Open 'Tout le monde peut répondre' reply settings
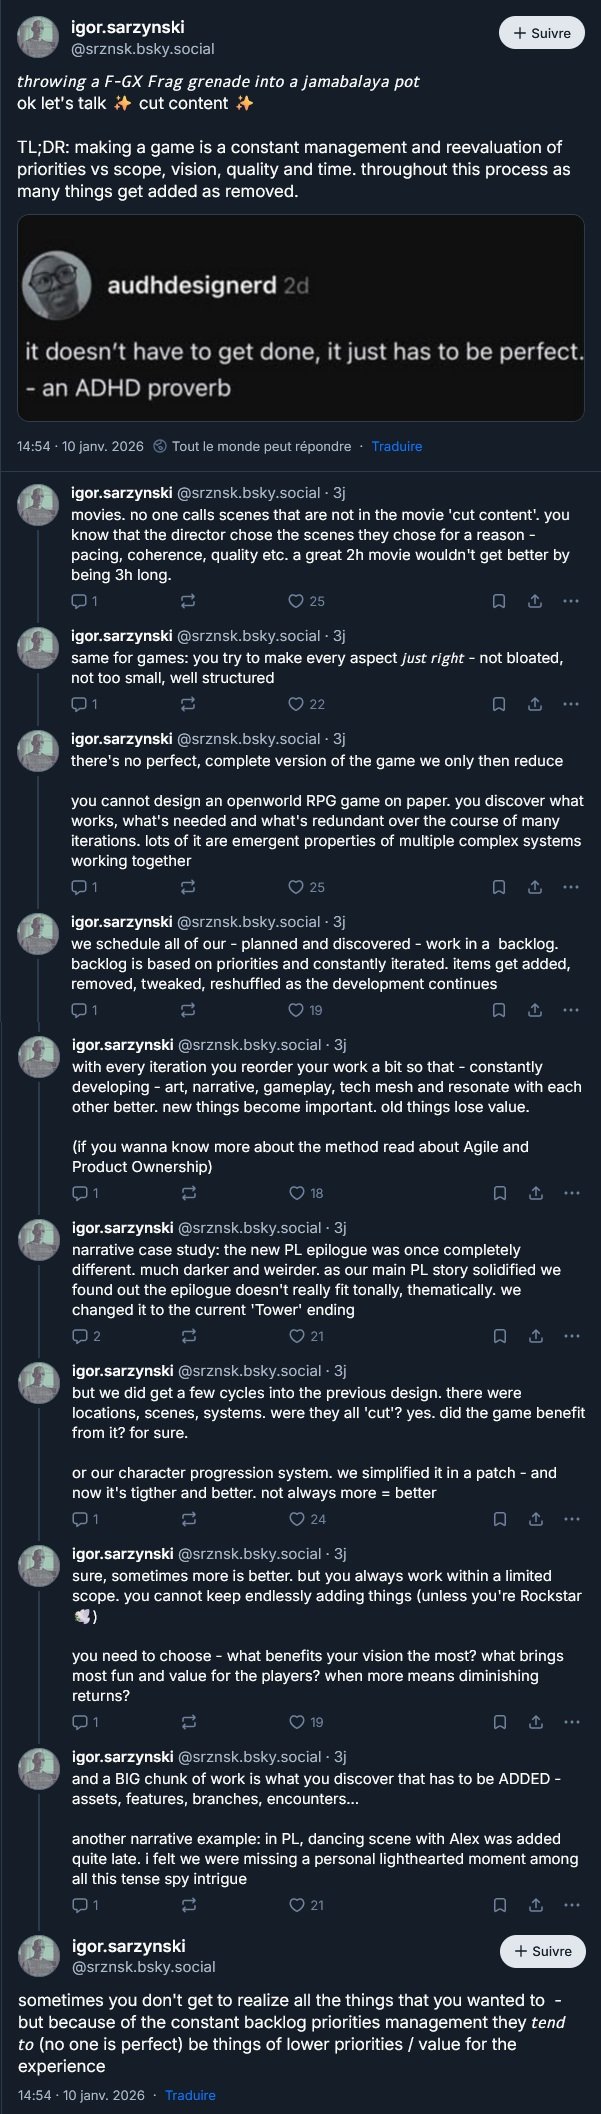The height and width of the screenshot is (2114, 601). click(252, 446)
